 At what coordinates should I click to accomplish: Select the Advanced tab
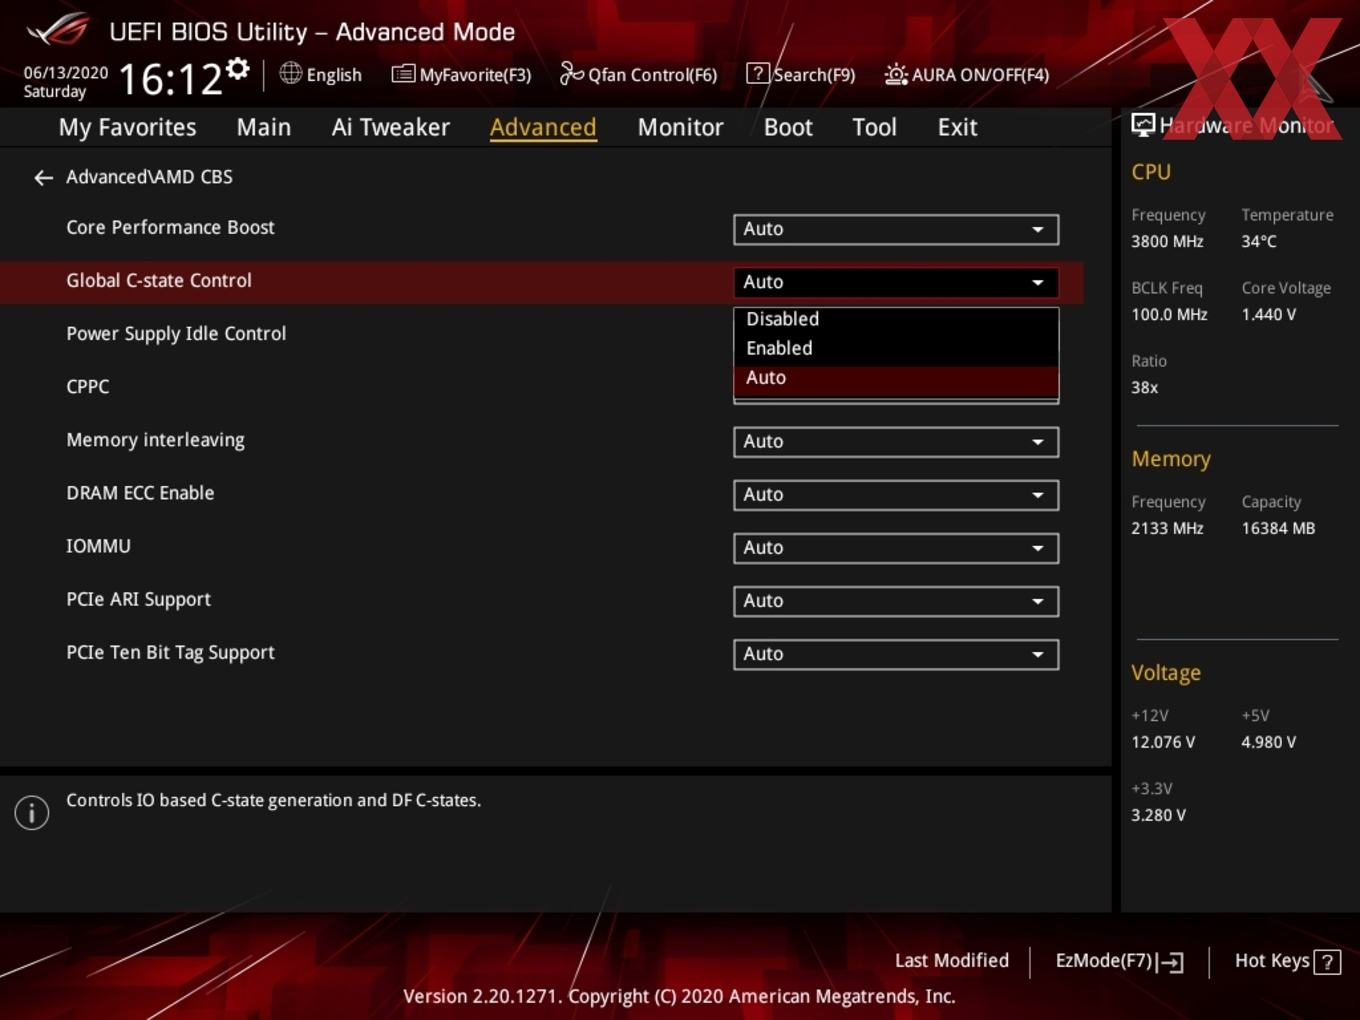point(543,128)
